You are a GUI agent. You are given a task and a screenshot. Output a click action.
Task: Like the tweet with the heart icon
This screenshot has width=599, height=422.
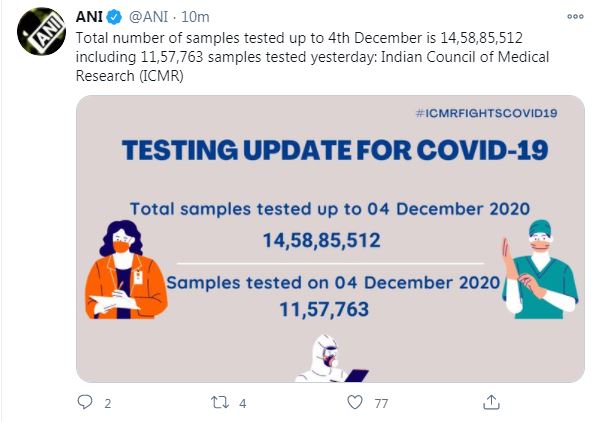[x=355, y=402]
